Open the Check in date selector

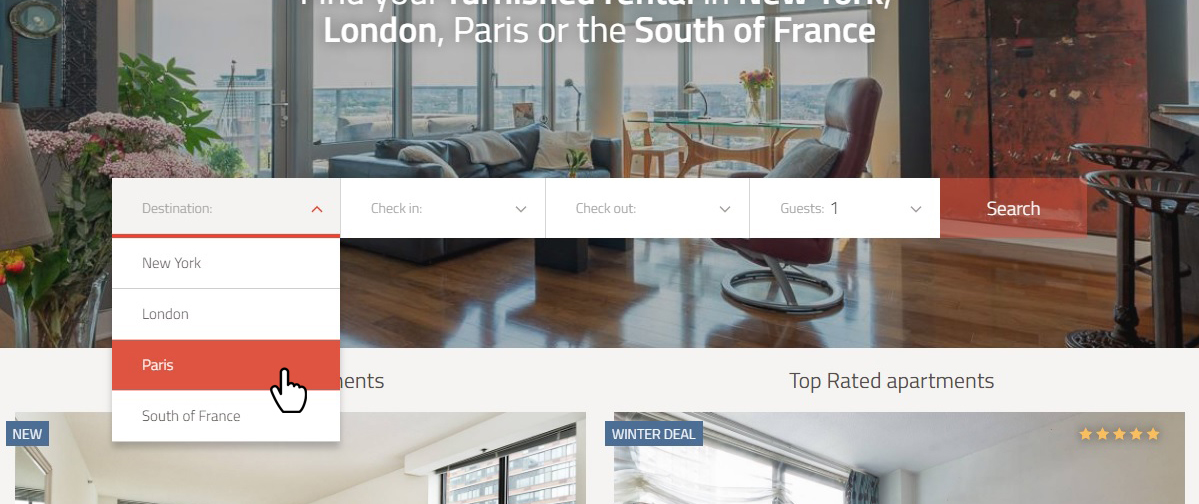443,208
